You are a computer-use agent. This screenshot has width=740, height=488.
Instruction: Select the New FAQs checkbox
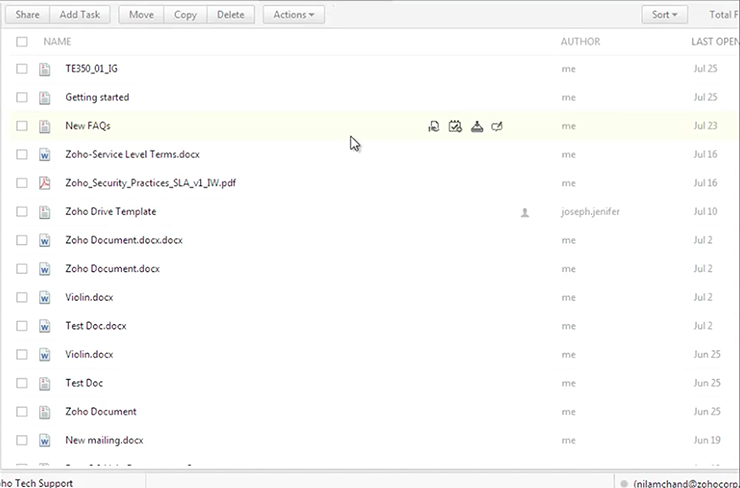point(22,126)
